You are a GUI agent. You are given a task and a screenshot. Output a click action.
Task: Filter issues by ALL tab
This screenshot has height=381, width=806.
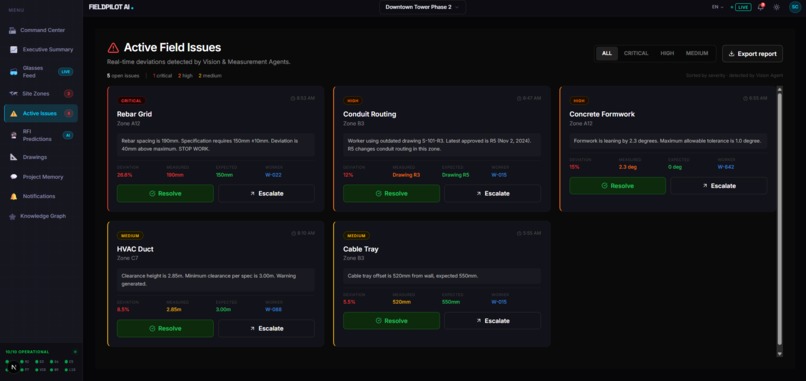607,53
